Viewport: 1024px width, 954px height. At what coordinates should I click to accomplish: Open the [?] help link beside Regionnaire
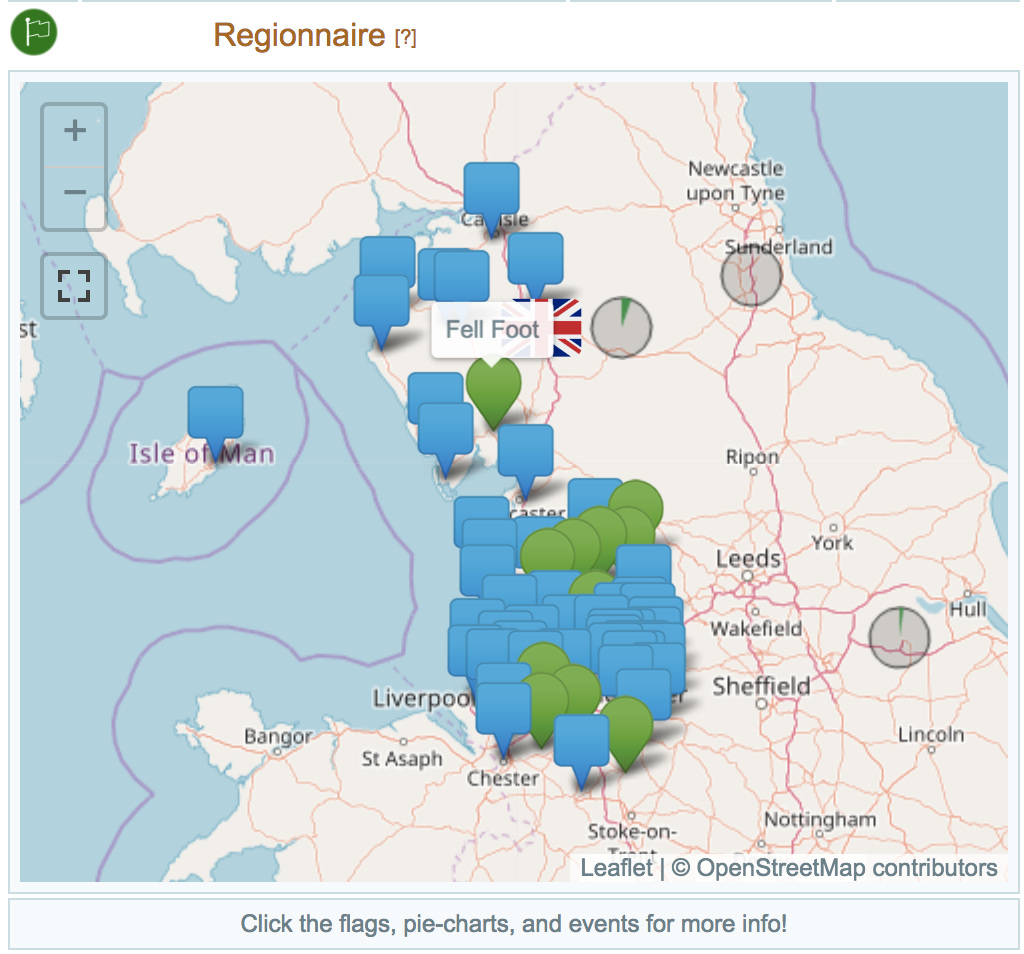point(405,37)
